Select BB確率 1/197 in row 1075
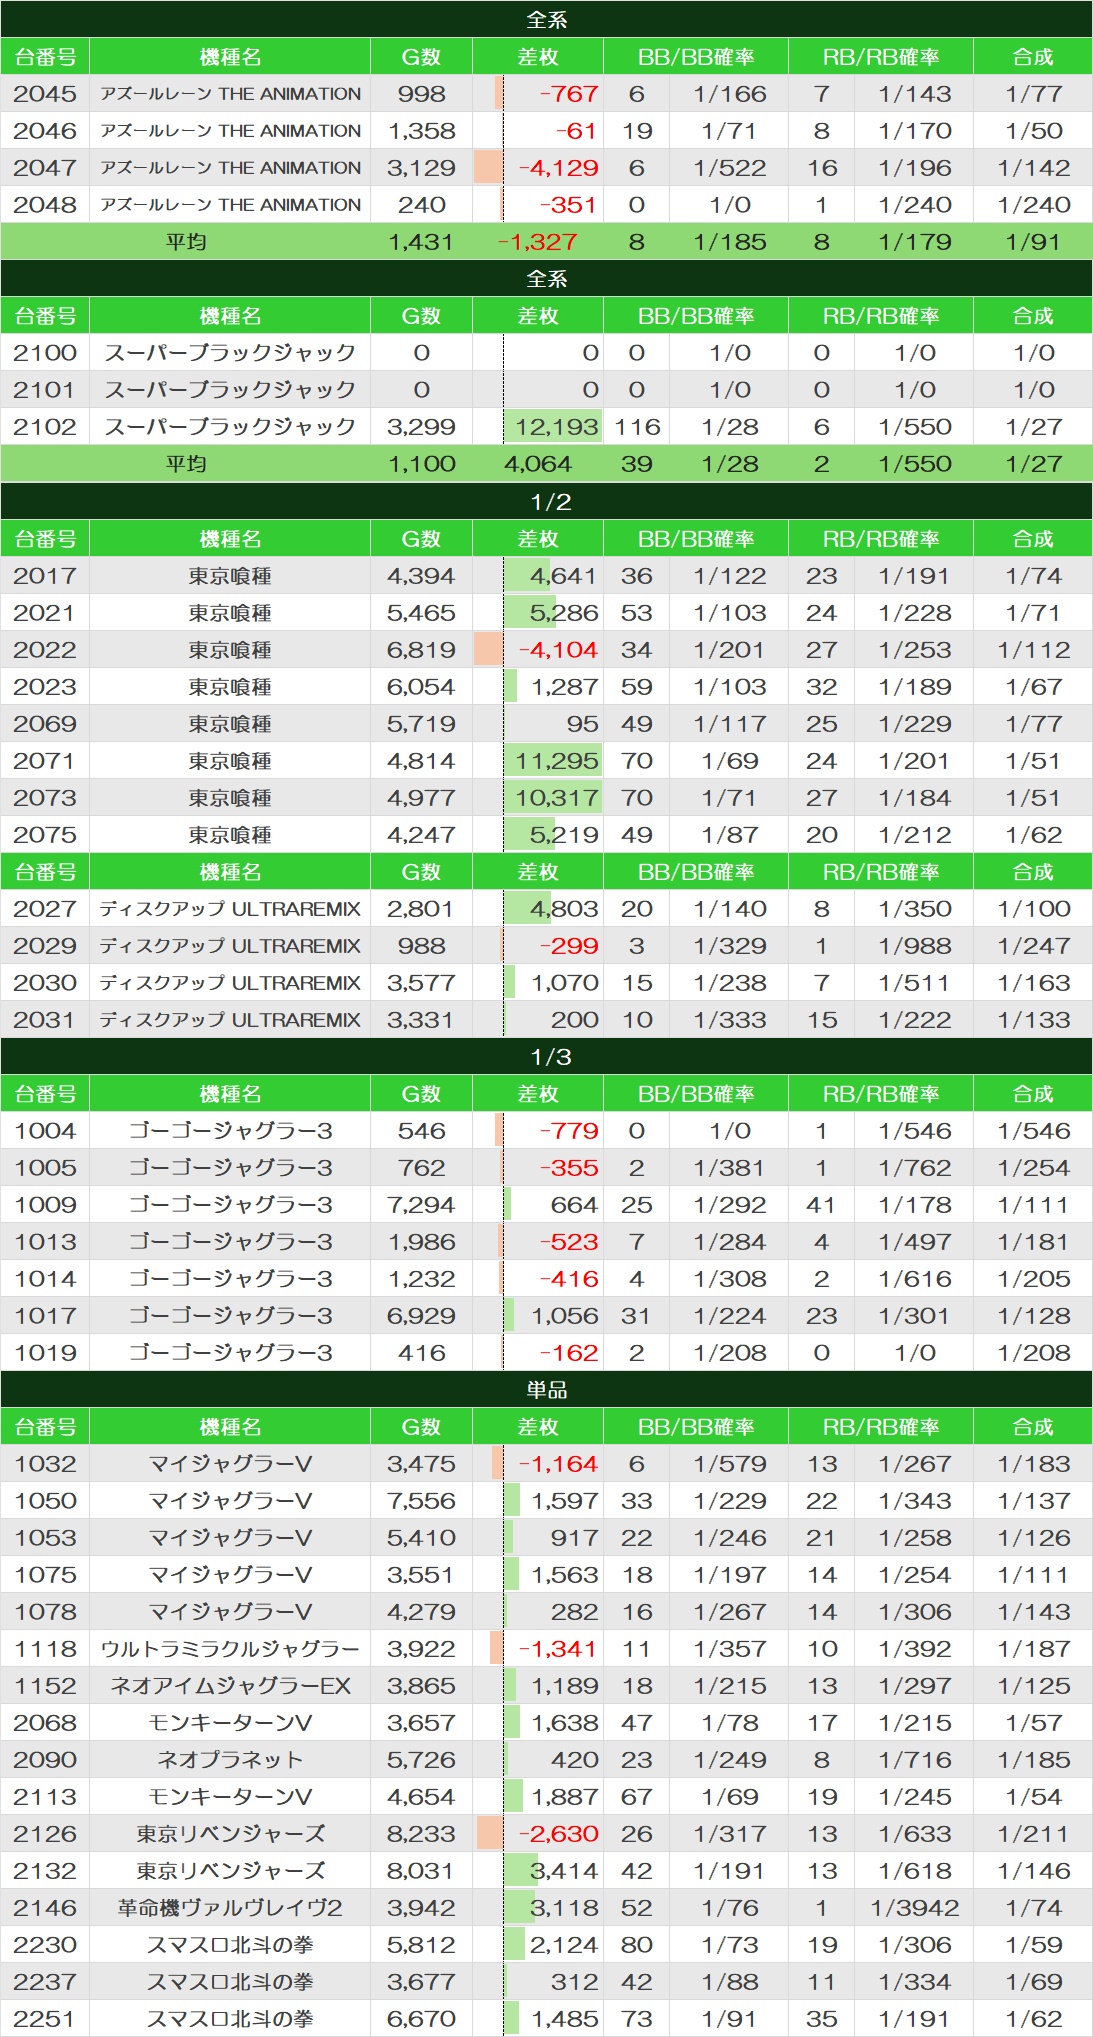This screenshot has width=1093, height=2037. (x=730, y=1575)
